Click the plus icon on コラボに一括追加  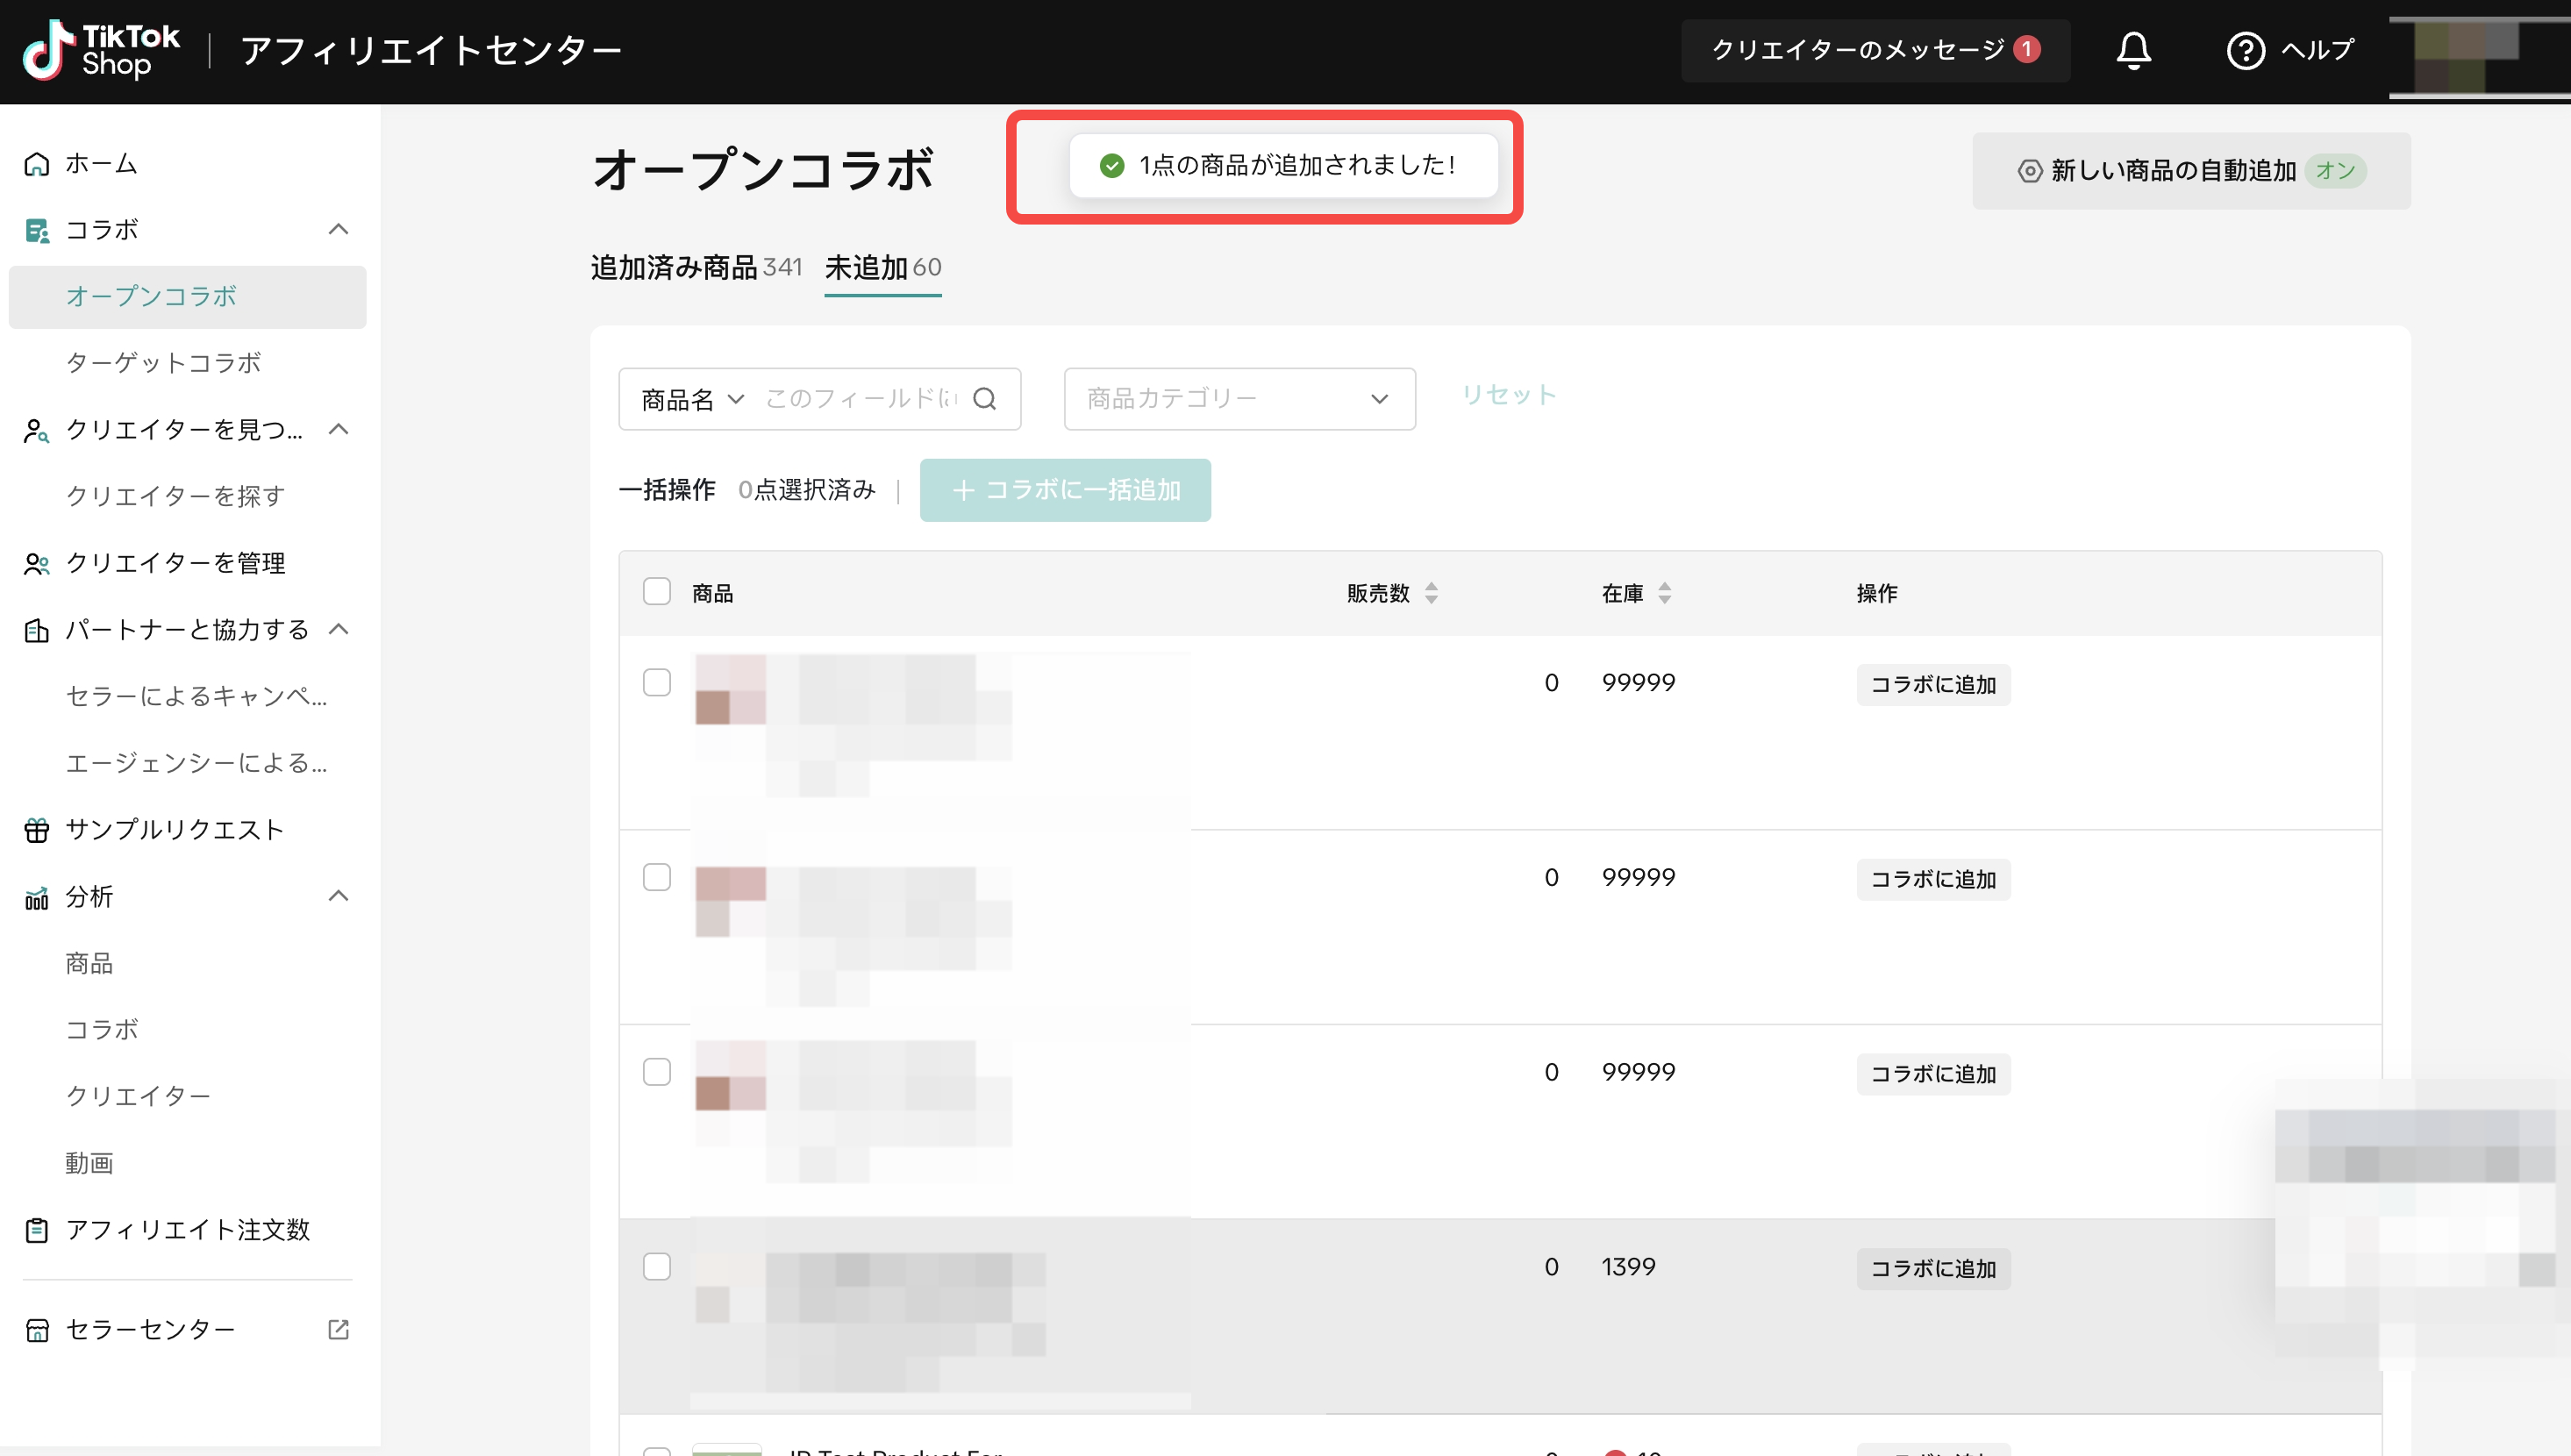tap(963, 490)
